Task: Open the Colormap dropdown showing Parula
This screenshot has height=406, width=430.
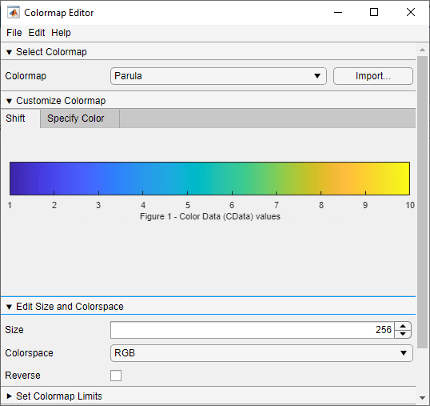Action: pyautogui.click(x=218, y=76)
